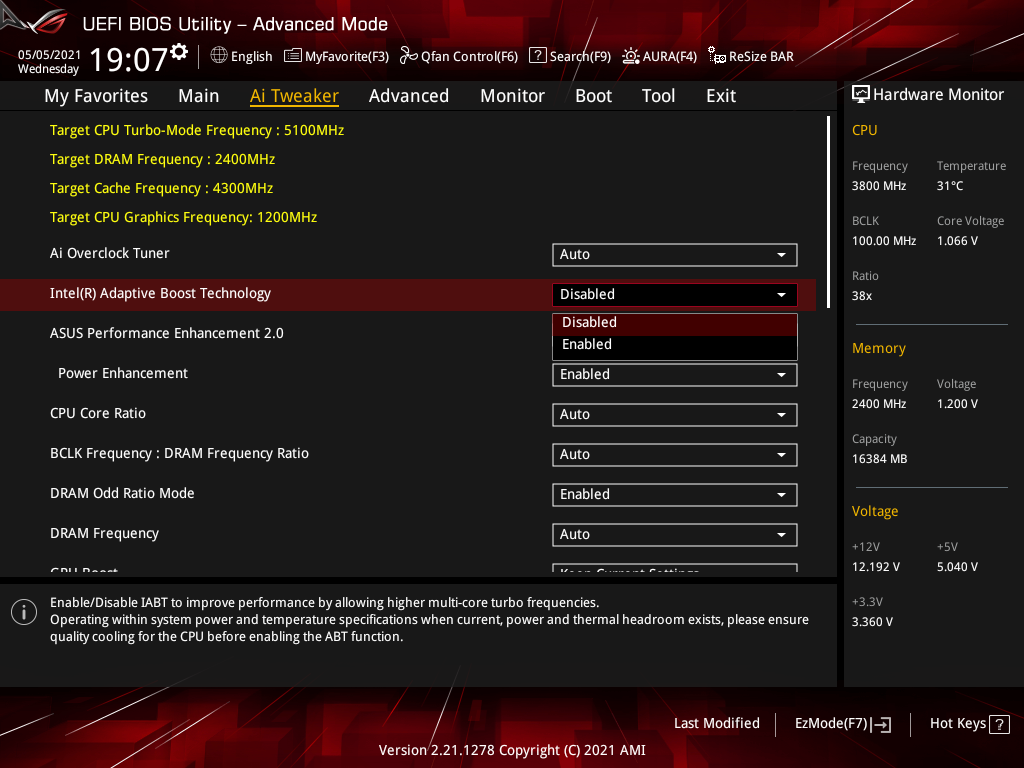Image resolution: width=1024 pixels, height=768 pixels.
Task: Select CPU Core Ratio label
Action: click(x=98, y=413)
